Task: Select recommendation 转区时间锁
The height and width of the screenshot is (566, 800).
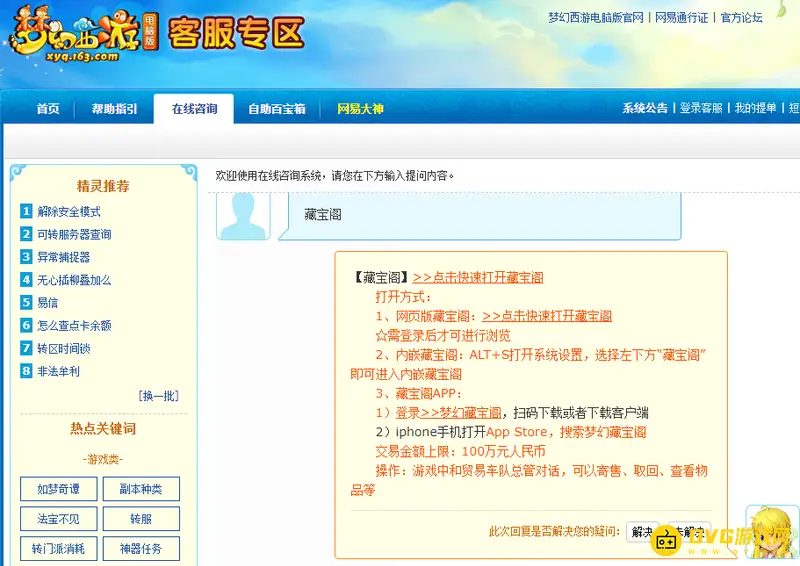Action: (64, 348)
